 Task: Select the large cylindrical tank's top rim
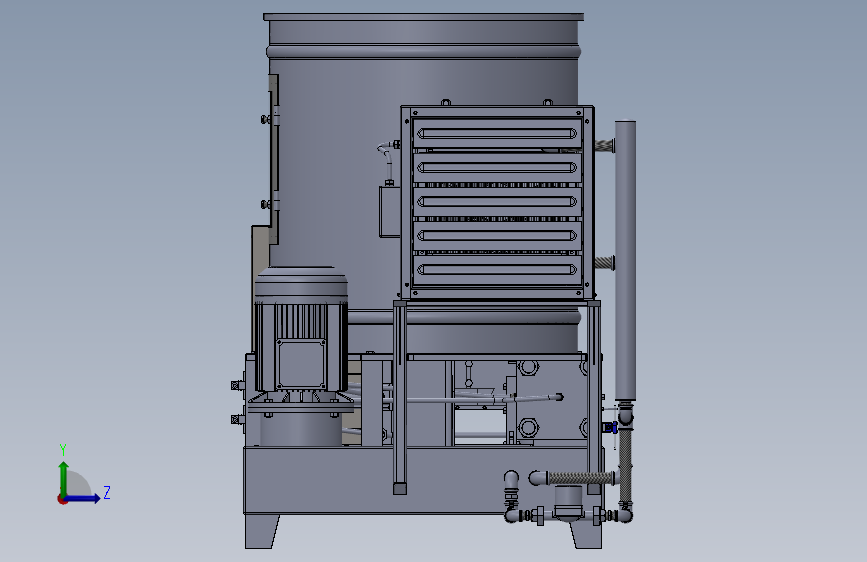(x=424, y=17)
